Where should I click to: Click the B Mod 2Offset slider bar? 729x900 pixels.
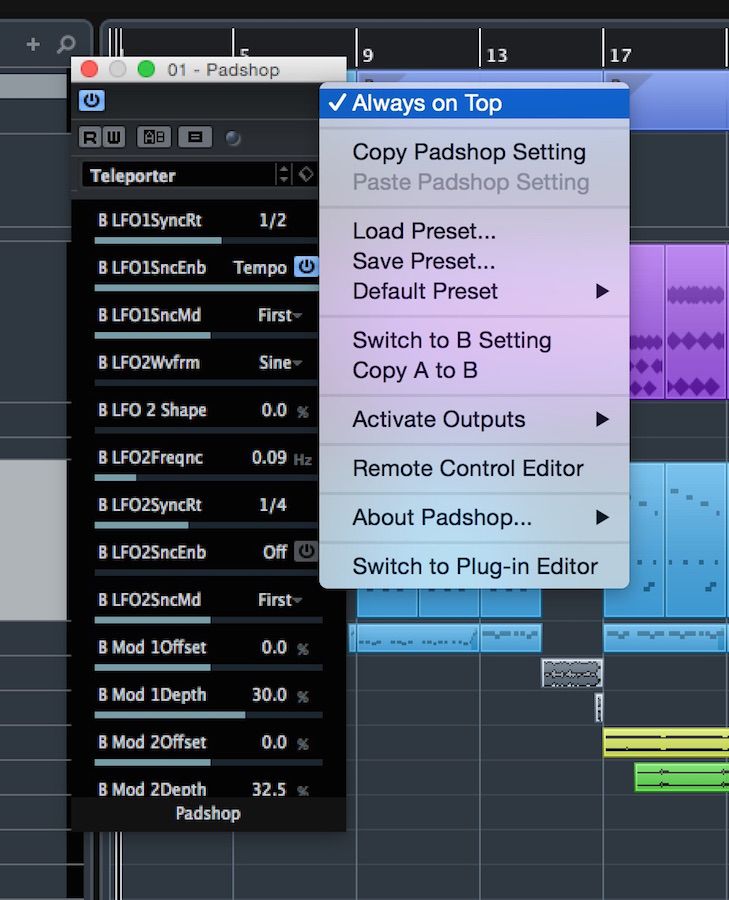[208, 762]
